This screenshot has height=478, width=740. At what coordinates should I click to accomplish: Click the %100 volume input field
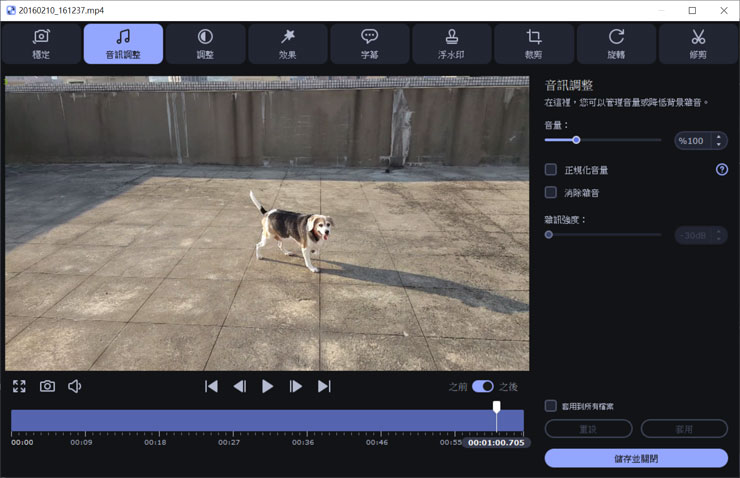pyautogui.click(x=692, y=141)
